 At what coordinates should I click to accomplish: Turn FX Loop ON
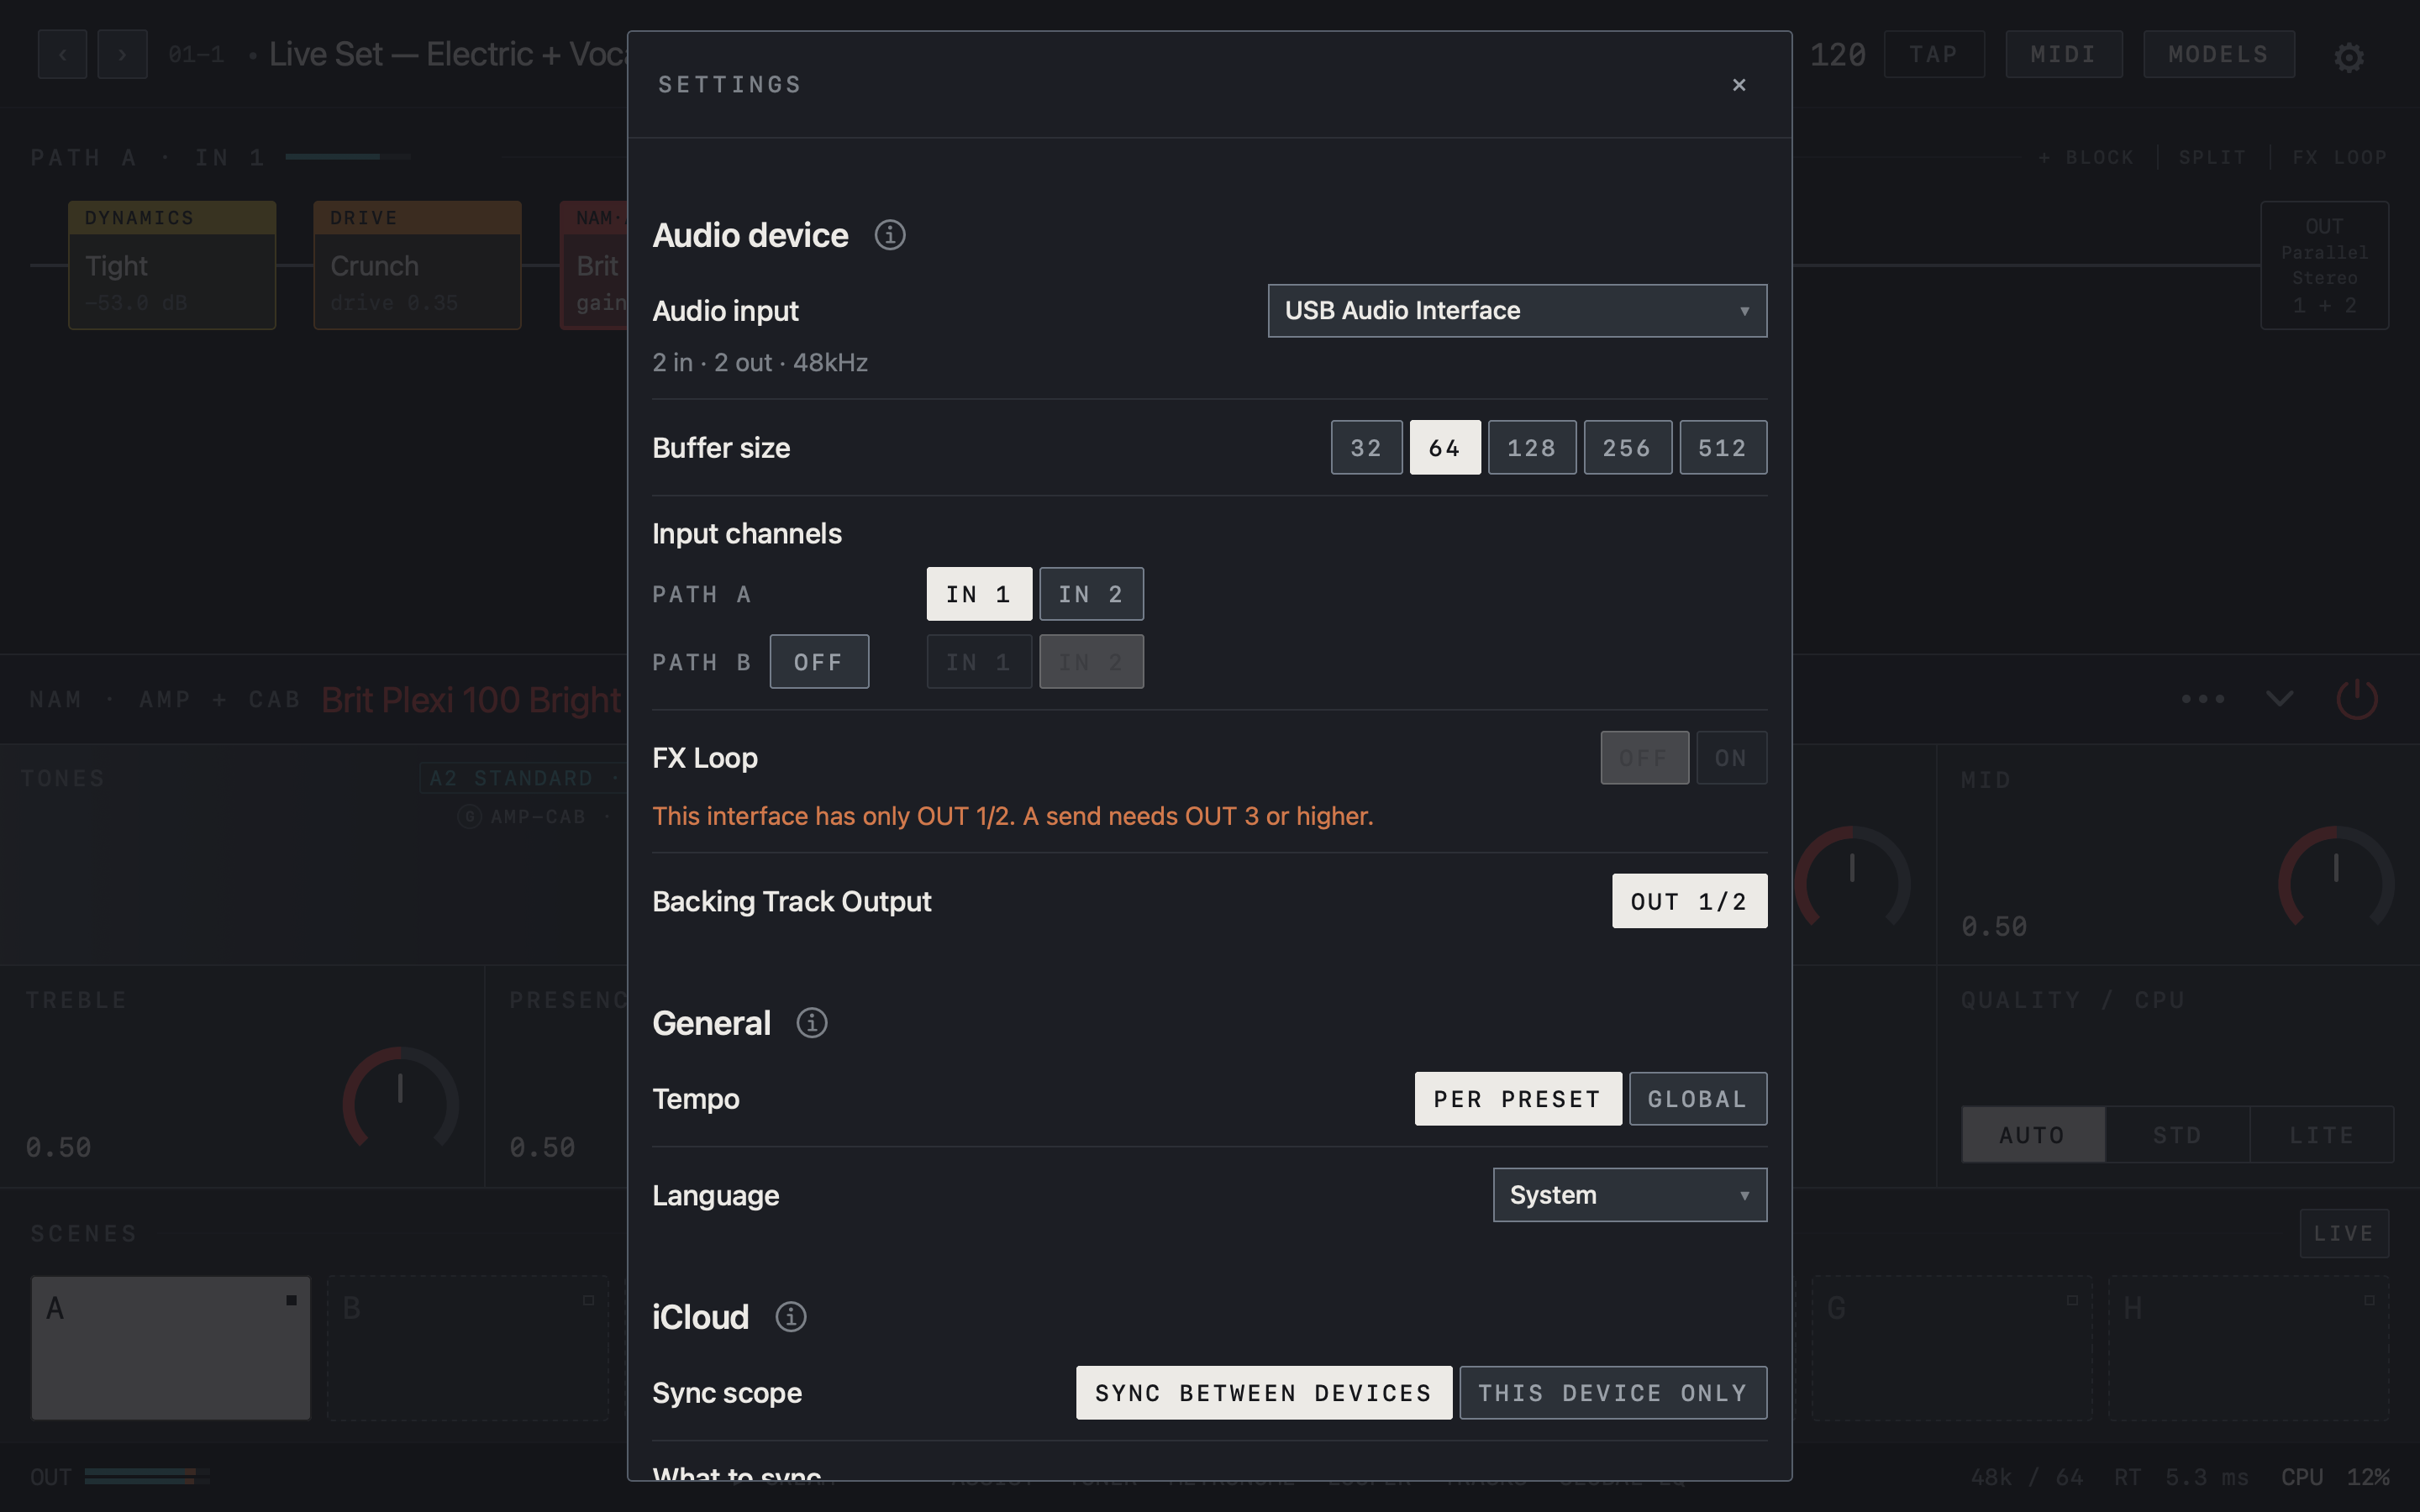coord(1731,758)
